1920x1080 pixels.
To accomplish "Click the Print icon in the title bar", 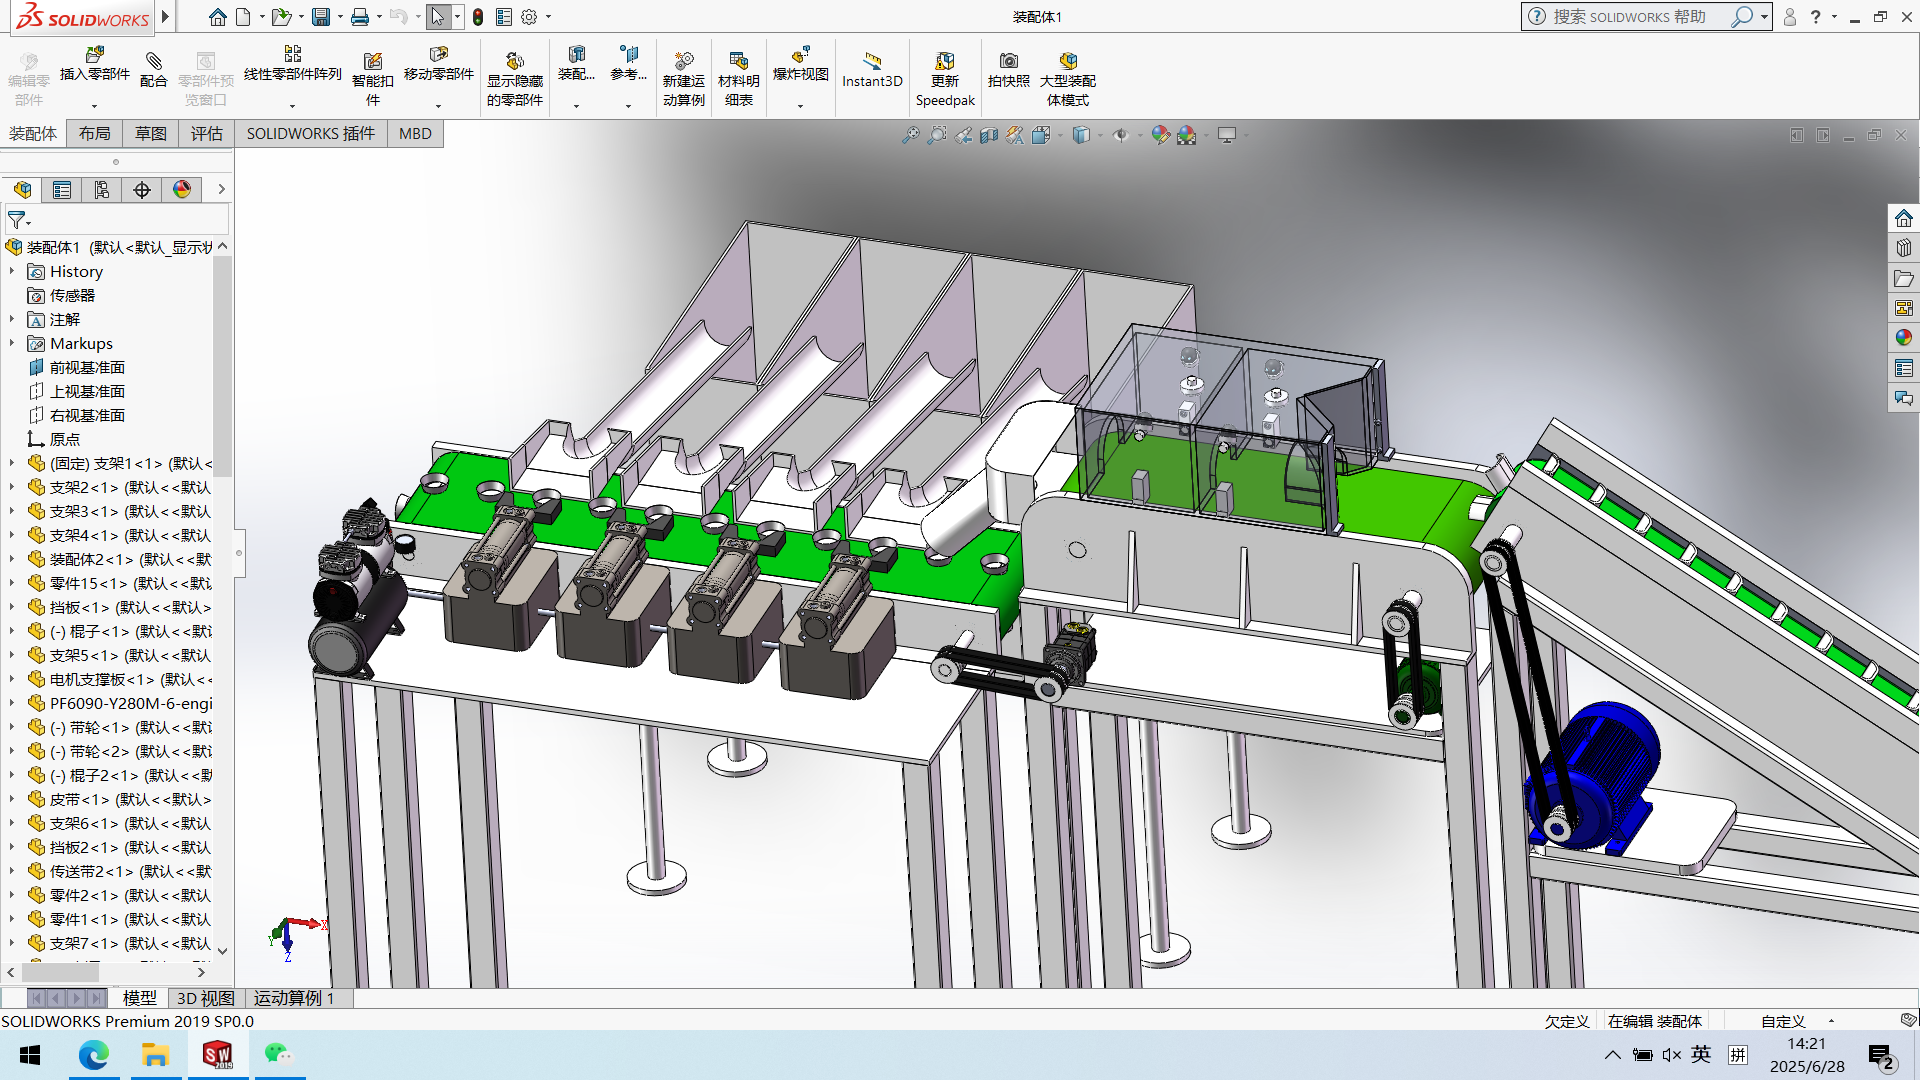I will tap(360, 17).
